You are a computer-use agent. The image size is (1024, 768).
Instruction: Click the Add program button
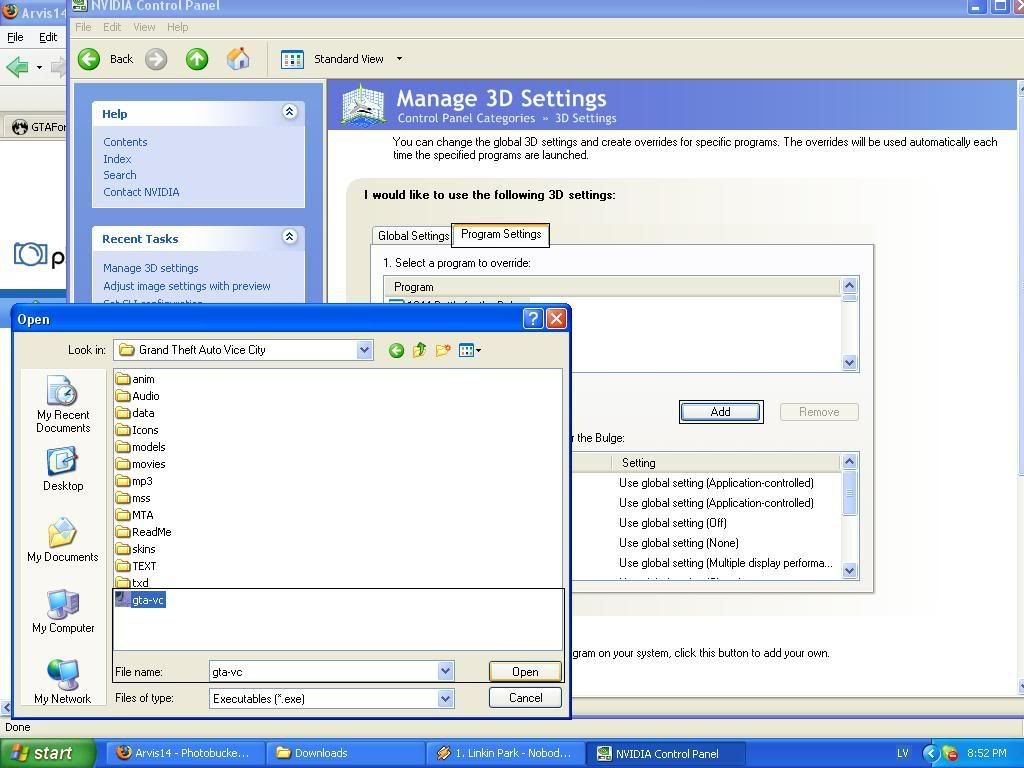(720, 412)
